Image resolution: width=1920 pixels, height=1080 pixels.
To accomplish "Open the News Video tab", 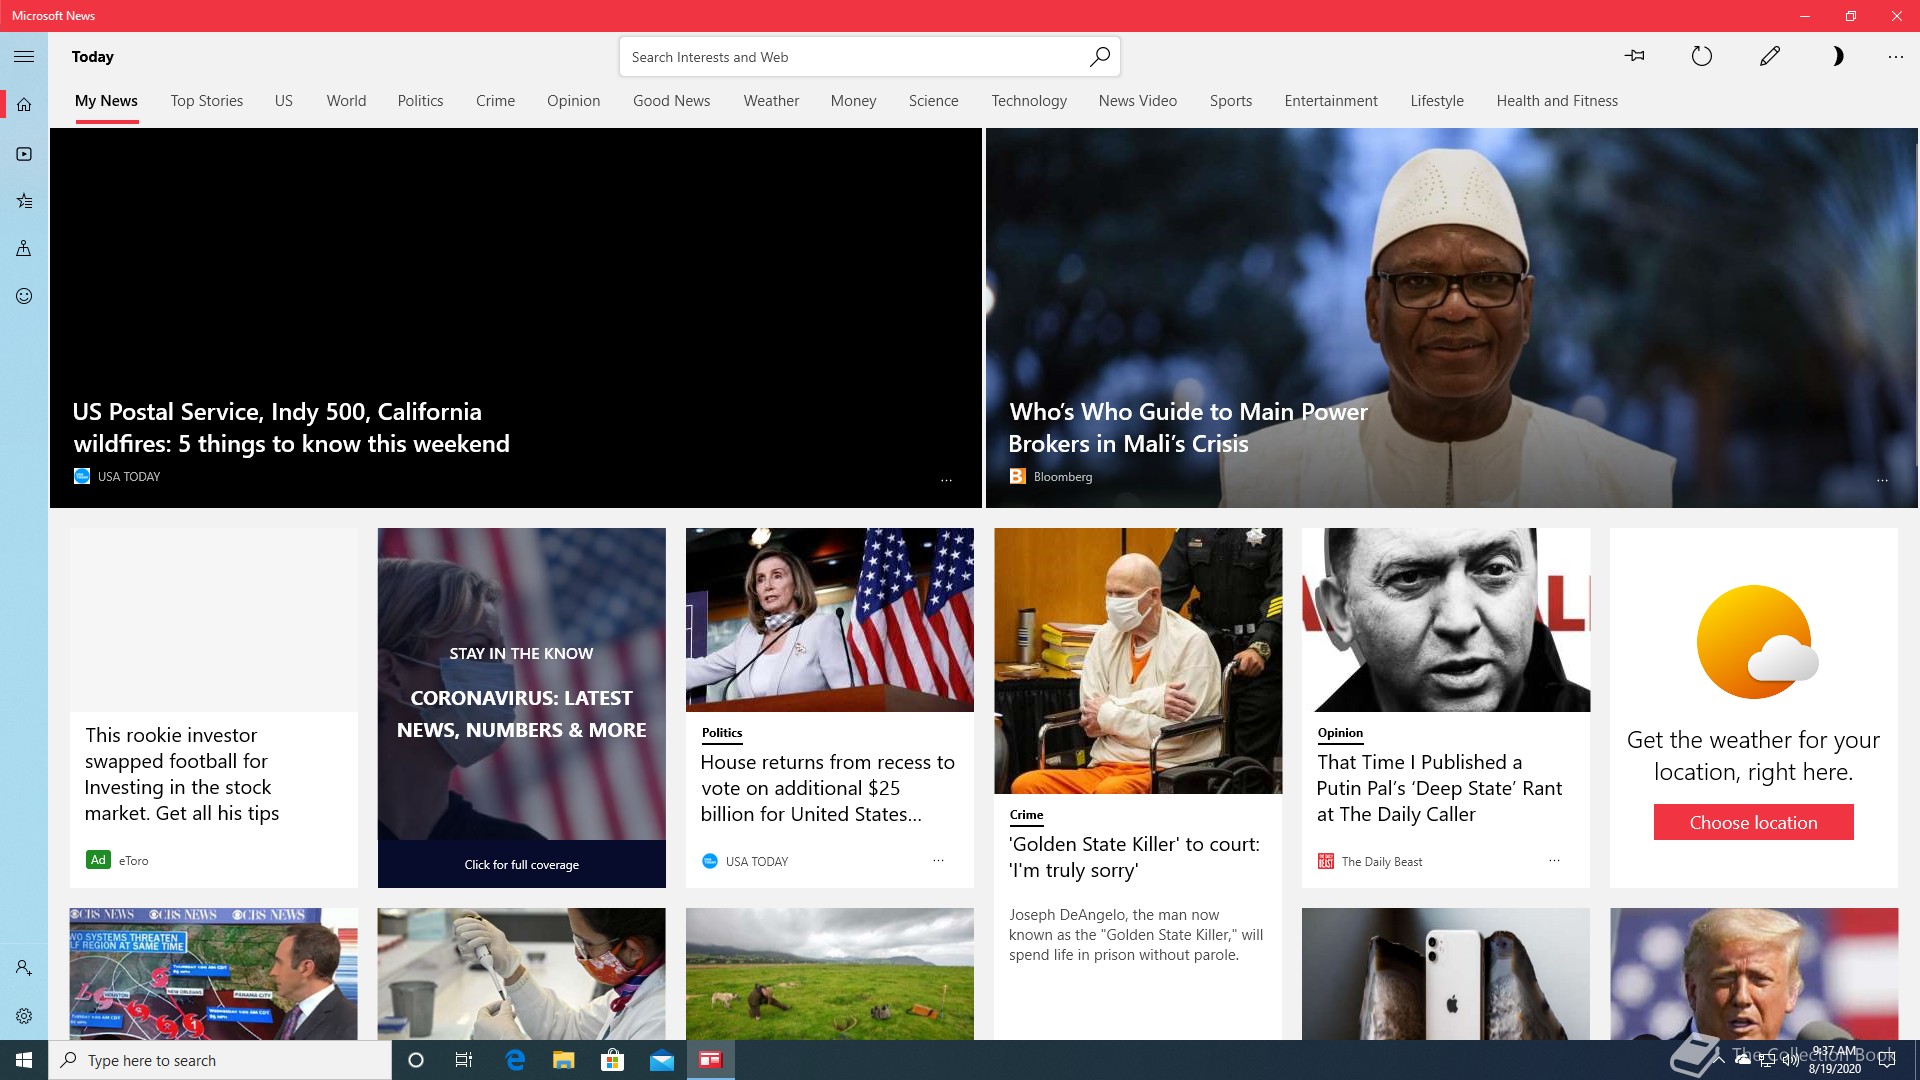I will tap(1137, 101).
